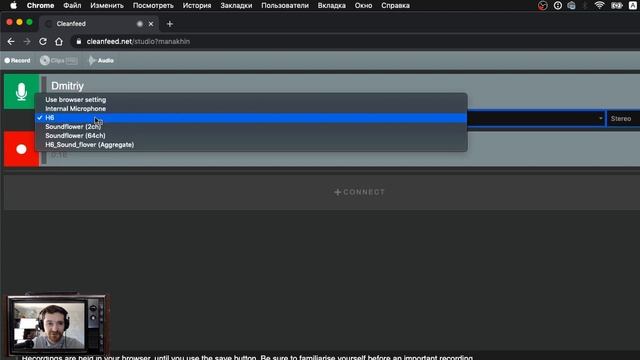Reload the Cleanfeed page
The image size is (640, 360).
[43, 42]
